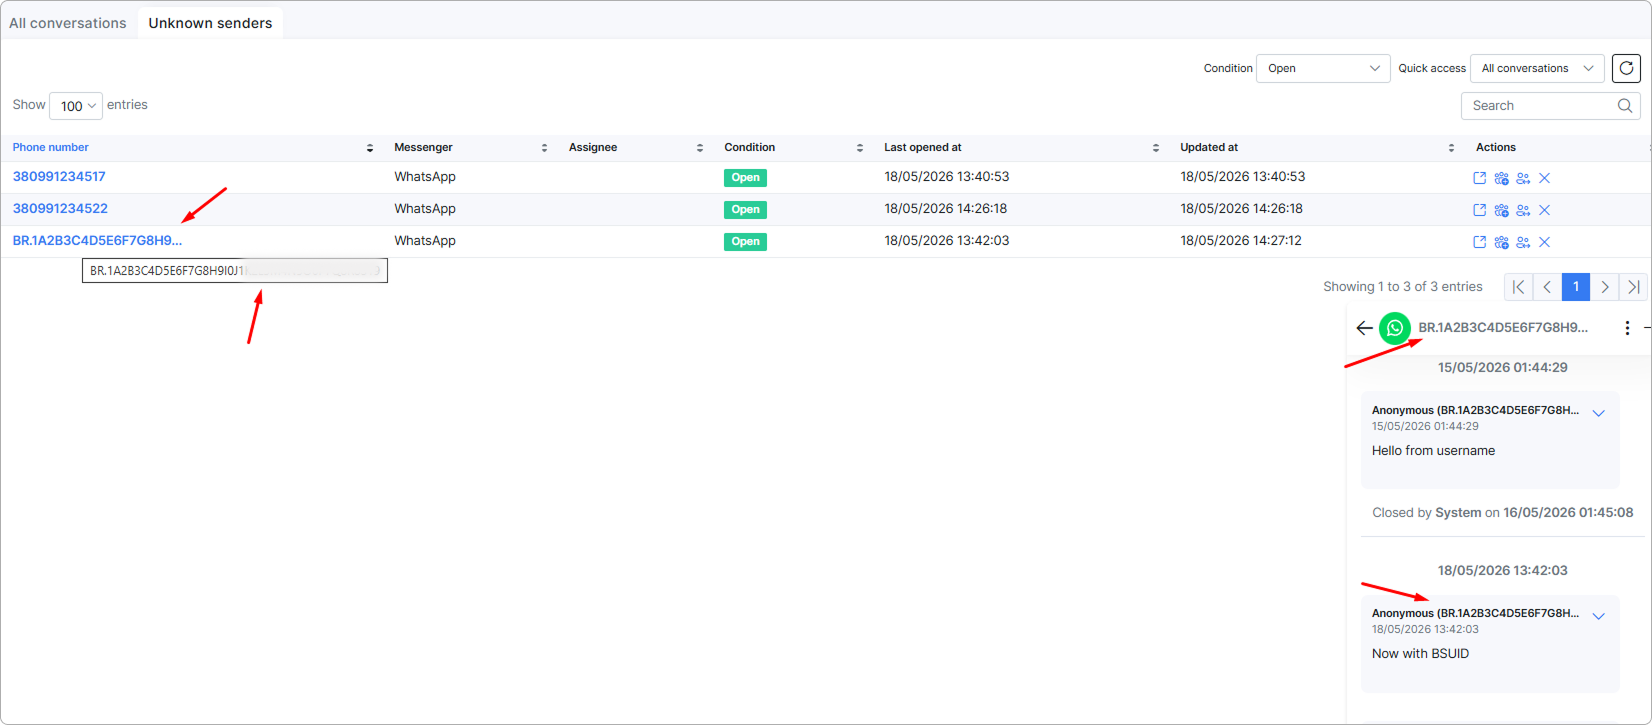Click Last opened 18/05/2026 14:26:18 cell

946,208
